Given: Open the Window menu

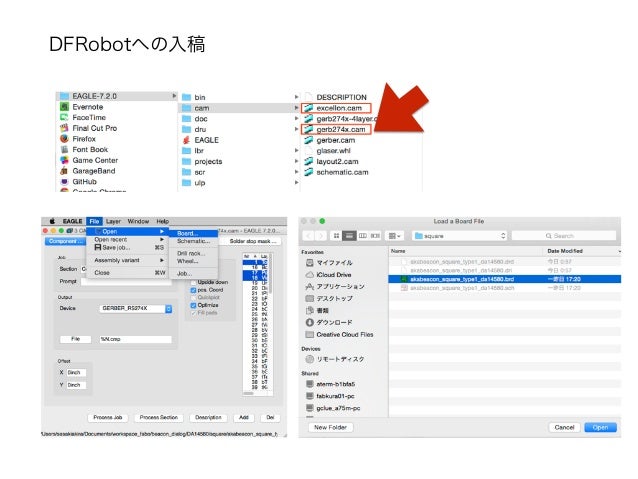Looking at the screenshot, I should point(138,221).
